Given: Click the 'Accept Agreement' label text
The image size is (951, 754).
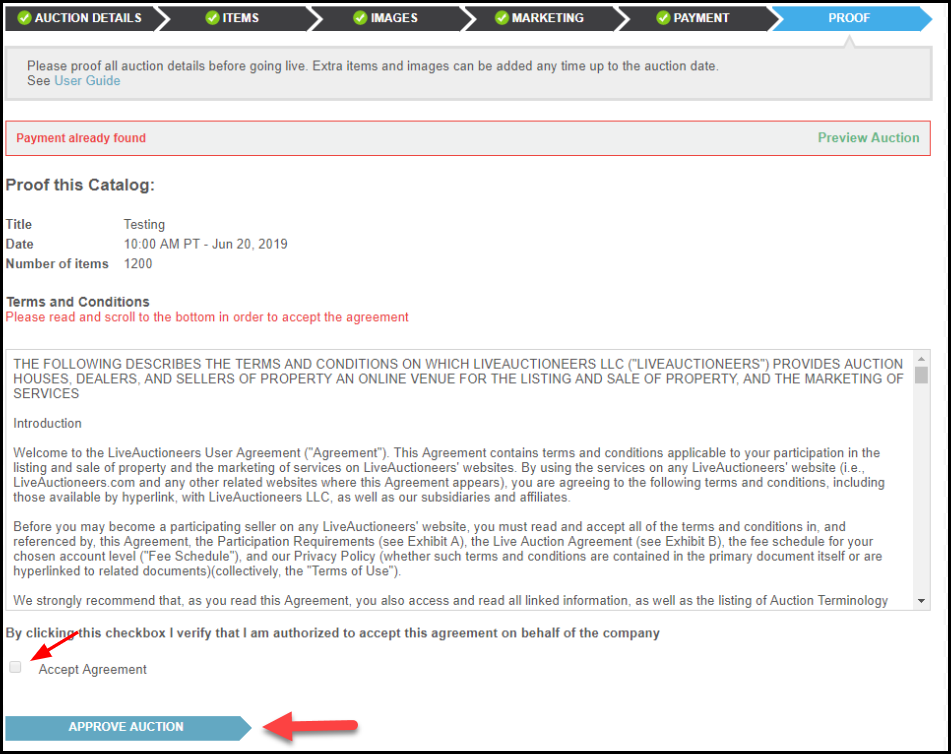Looking at the screenshot, I should point(93,669).
